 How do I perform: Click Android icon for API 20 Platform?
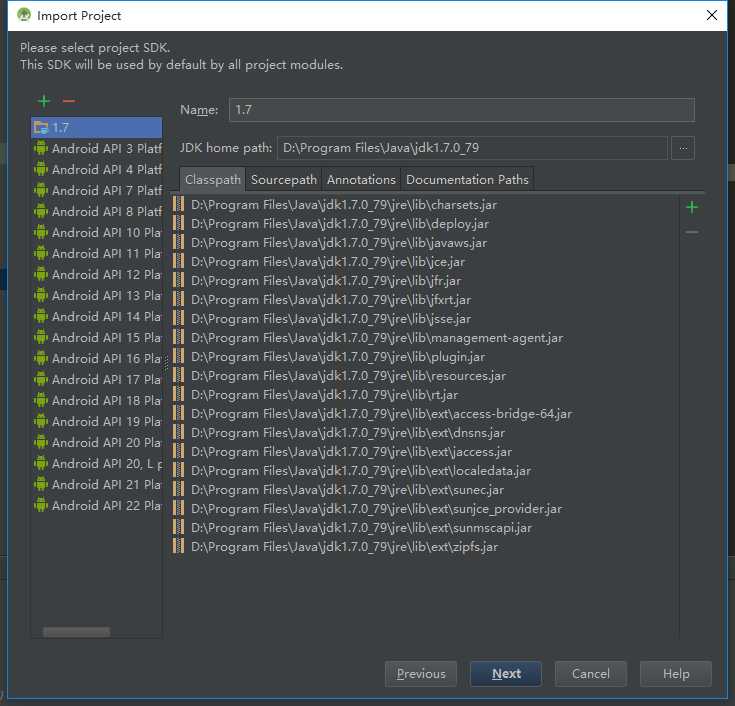point(41,443)
